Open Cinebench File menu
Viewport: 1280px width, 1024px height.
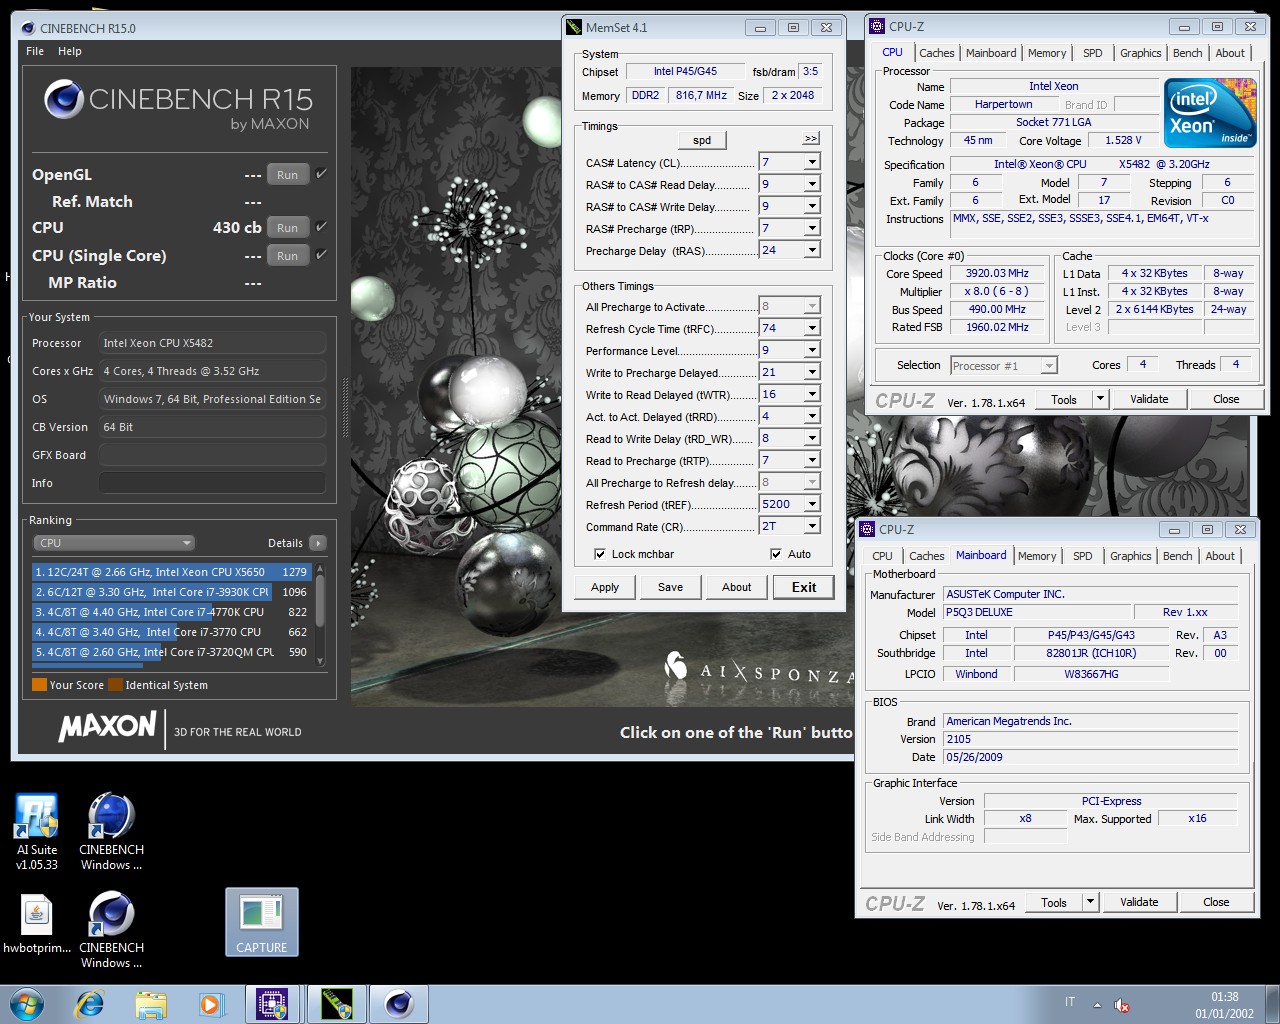point(35,51)
